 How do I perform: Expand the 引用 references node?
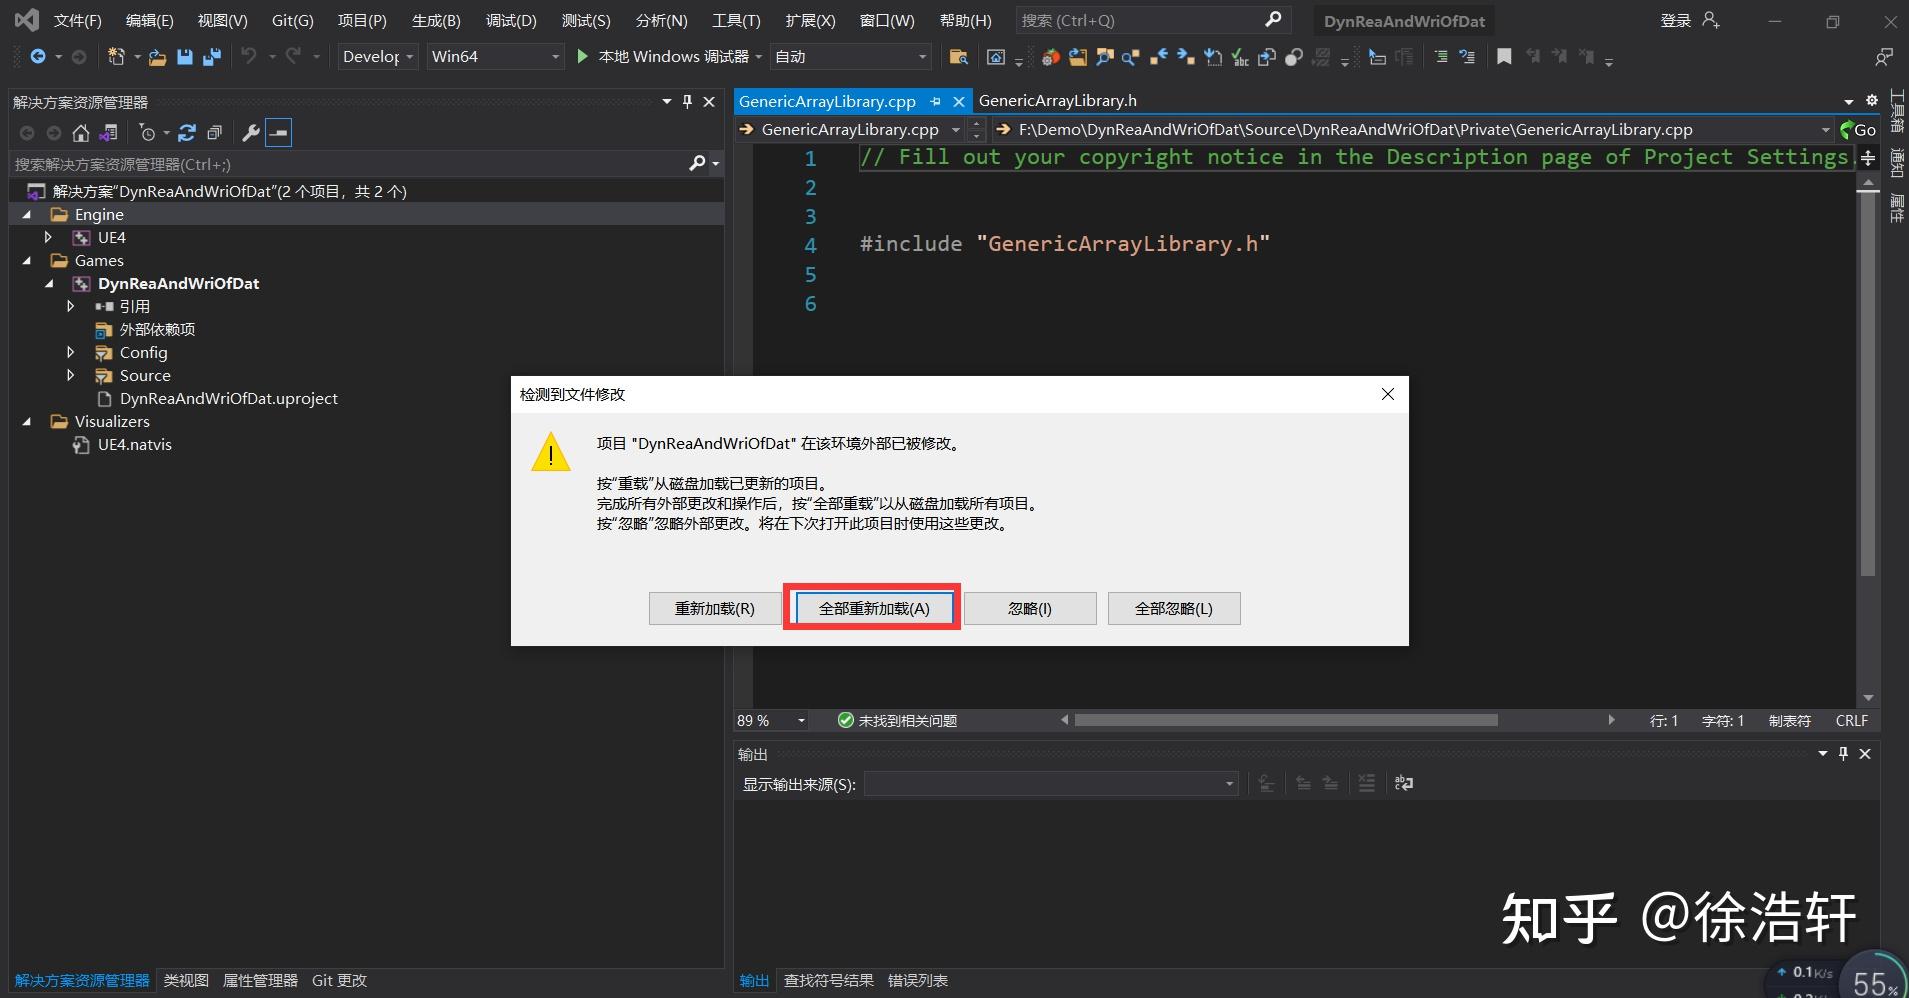click(x=70, y=306)
